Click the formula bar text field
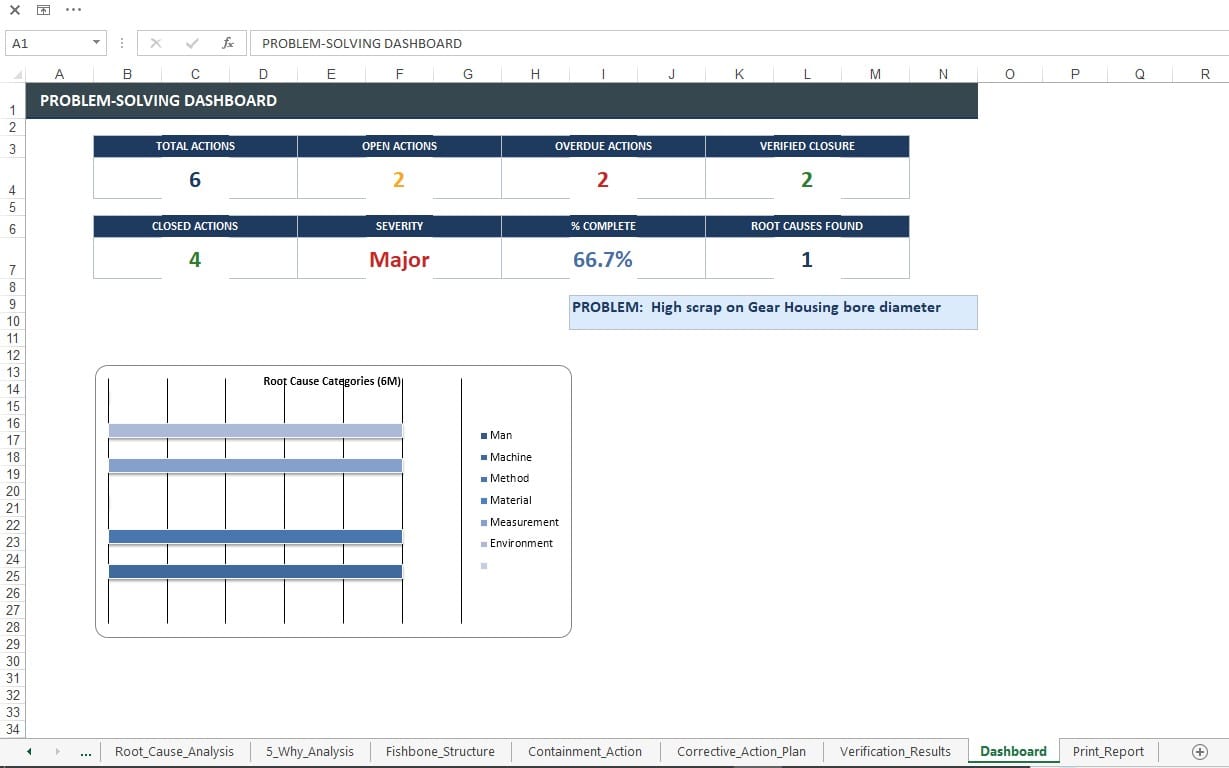The image size is (1229, 768). pyautogui.click(x=738, y=43)
